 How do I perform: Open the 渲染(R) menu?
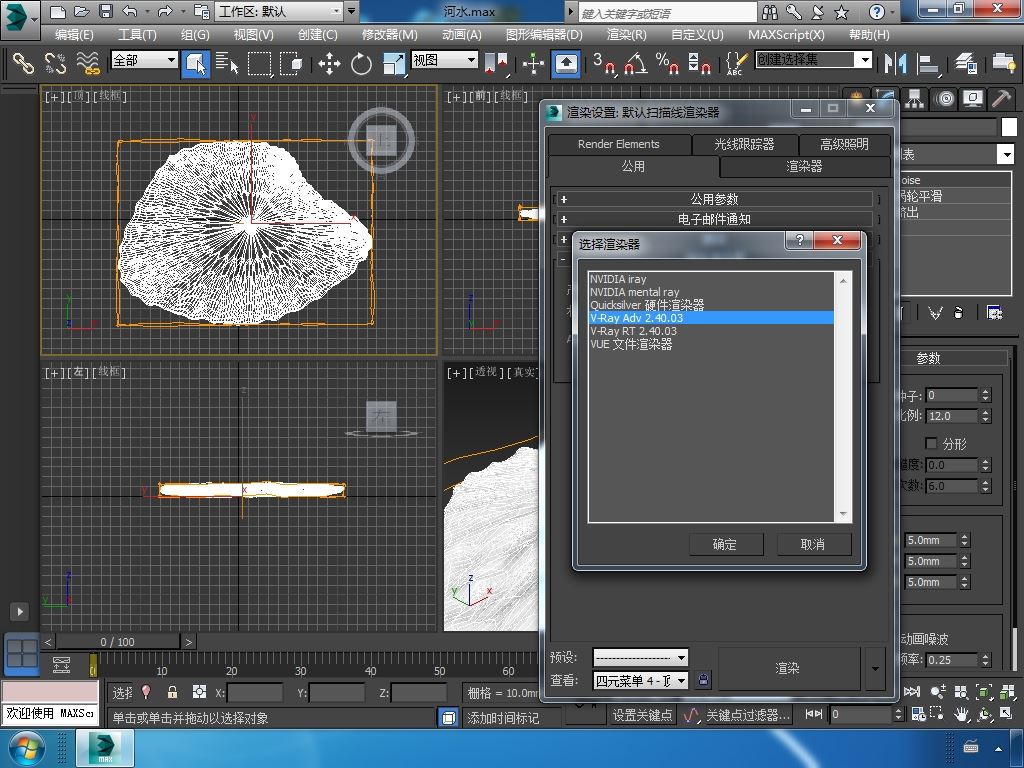point(626,35)
